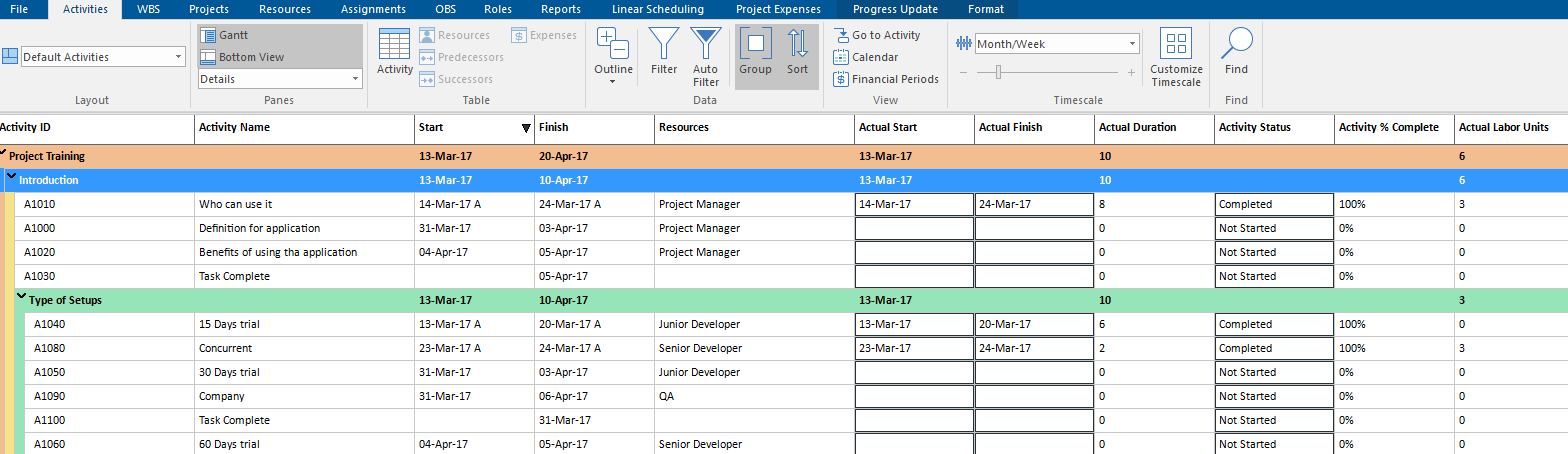Open the Filter tool
Image resolution: width=1568 pixels, height=454 pixels.
pos(664,52)
